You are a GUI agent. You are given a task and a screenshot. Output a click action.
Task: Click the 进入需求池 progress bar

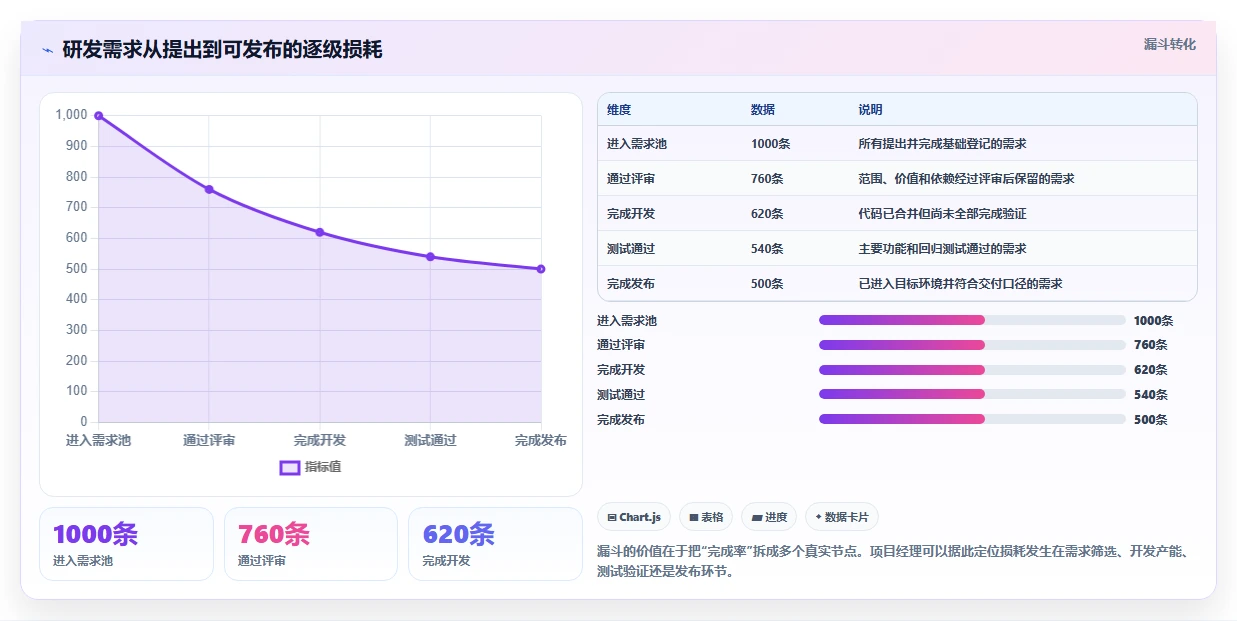972,320
